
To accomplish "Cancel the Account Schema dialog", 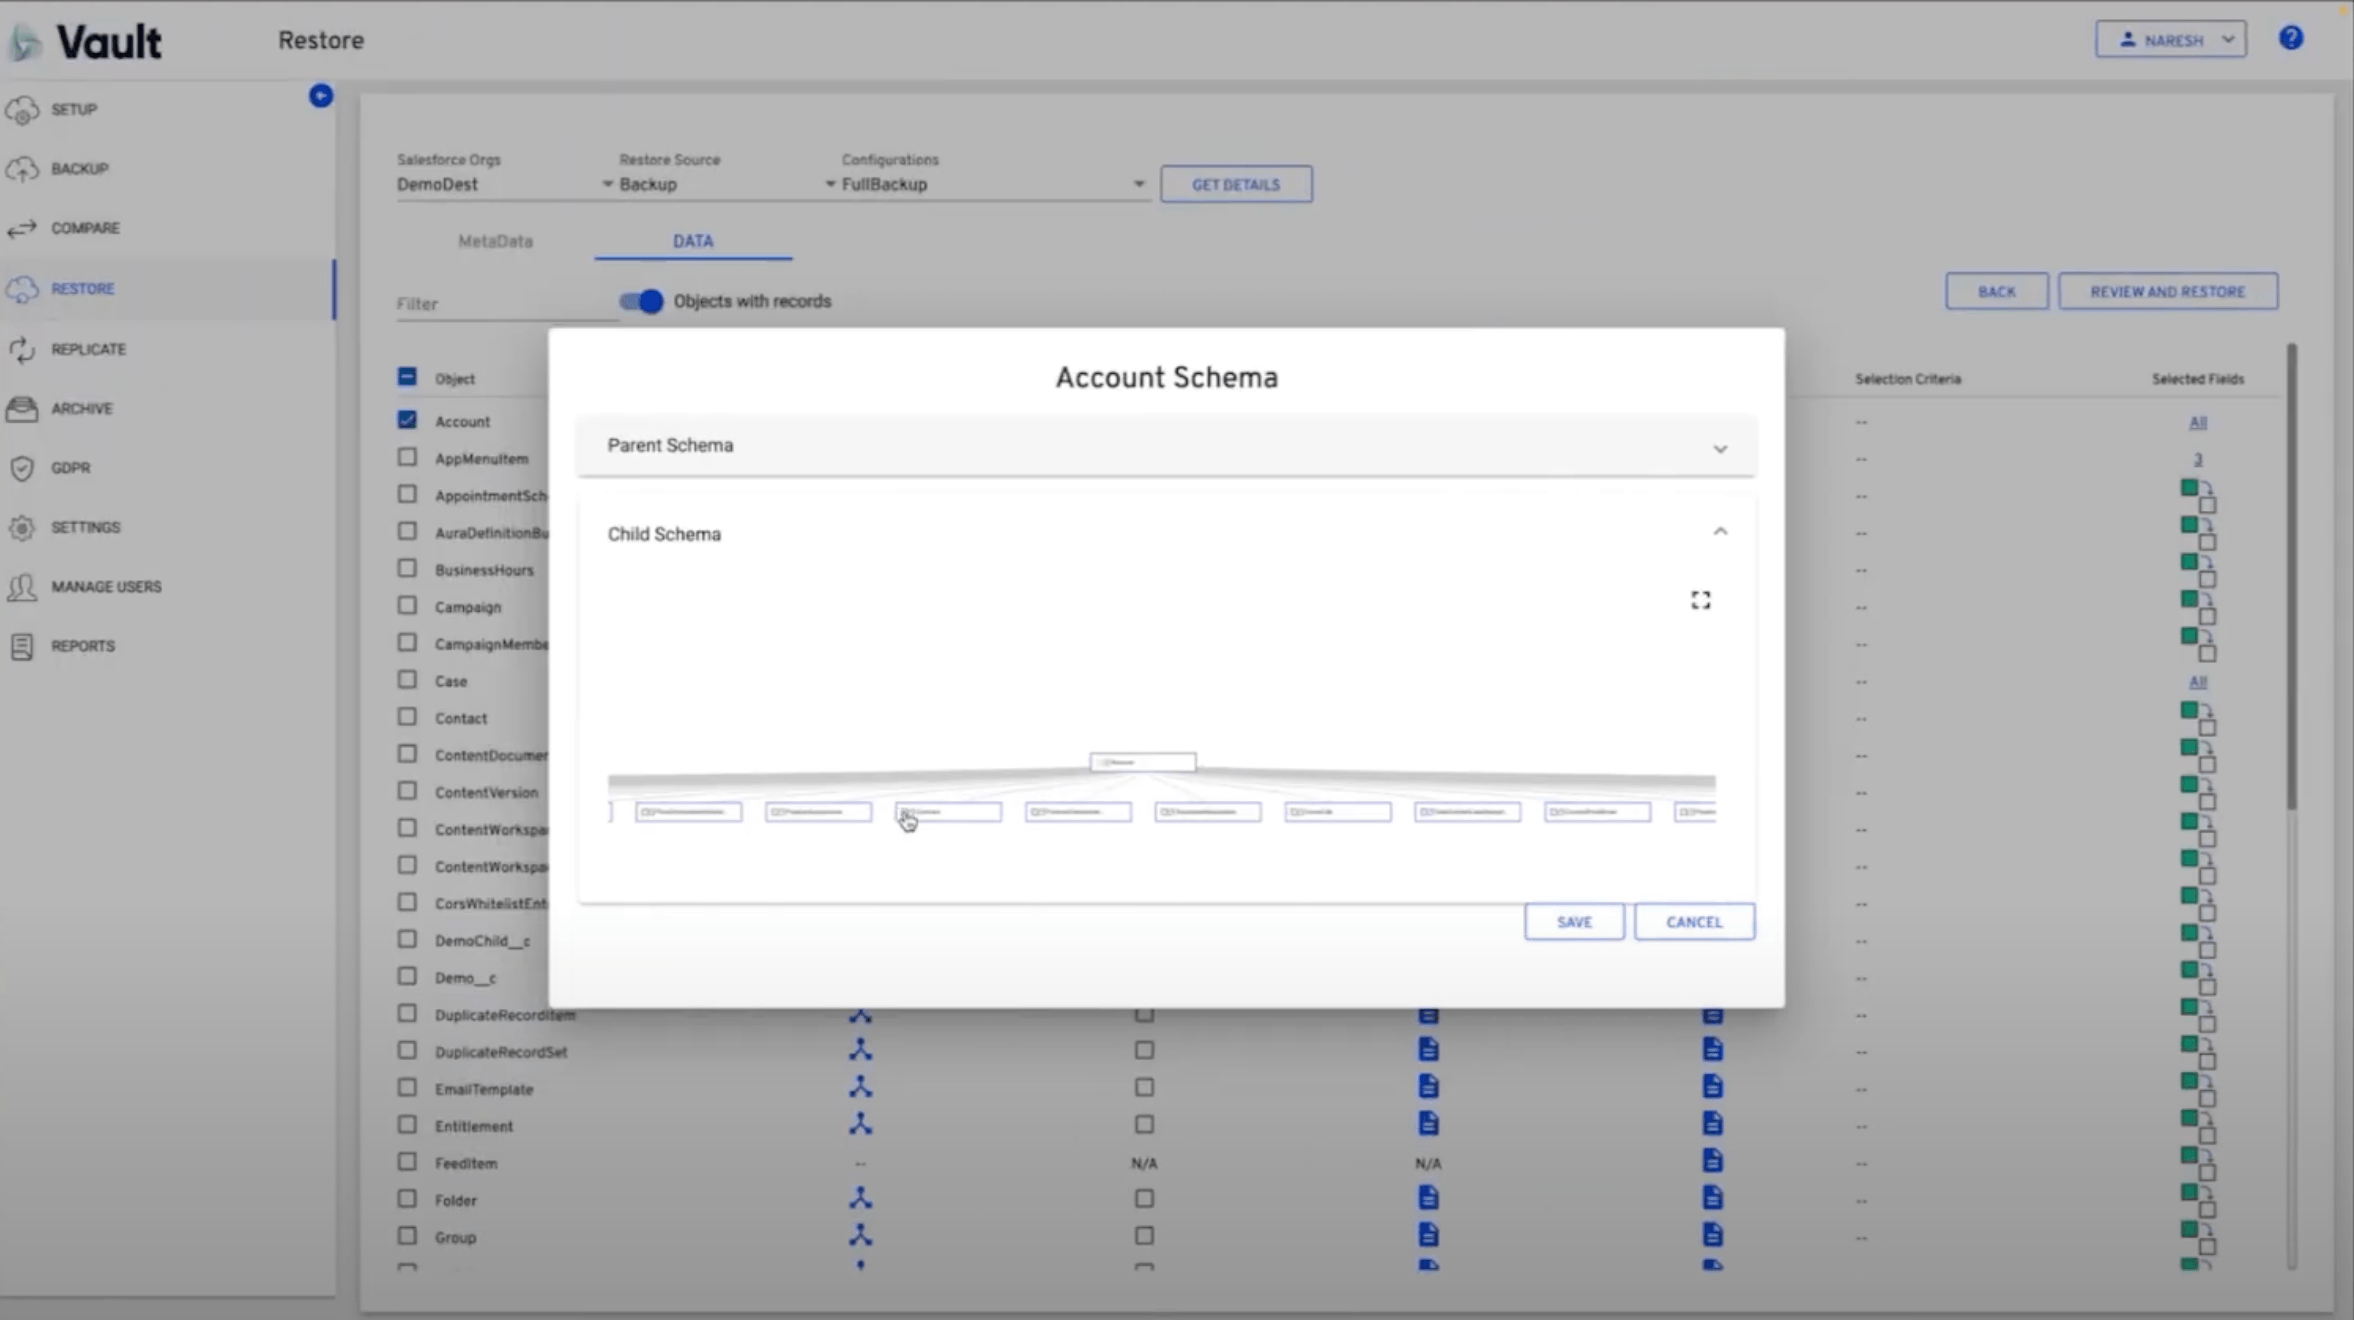I will point(1694,921).
